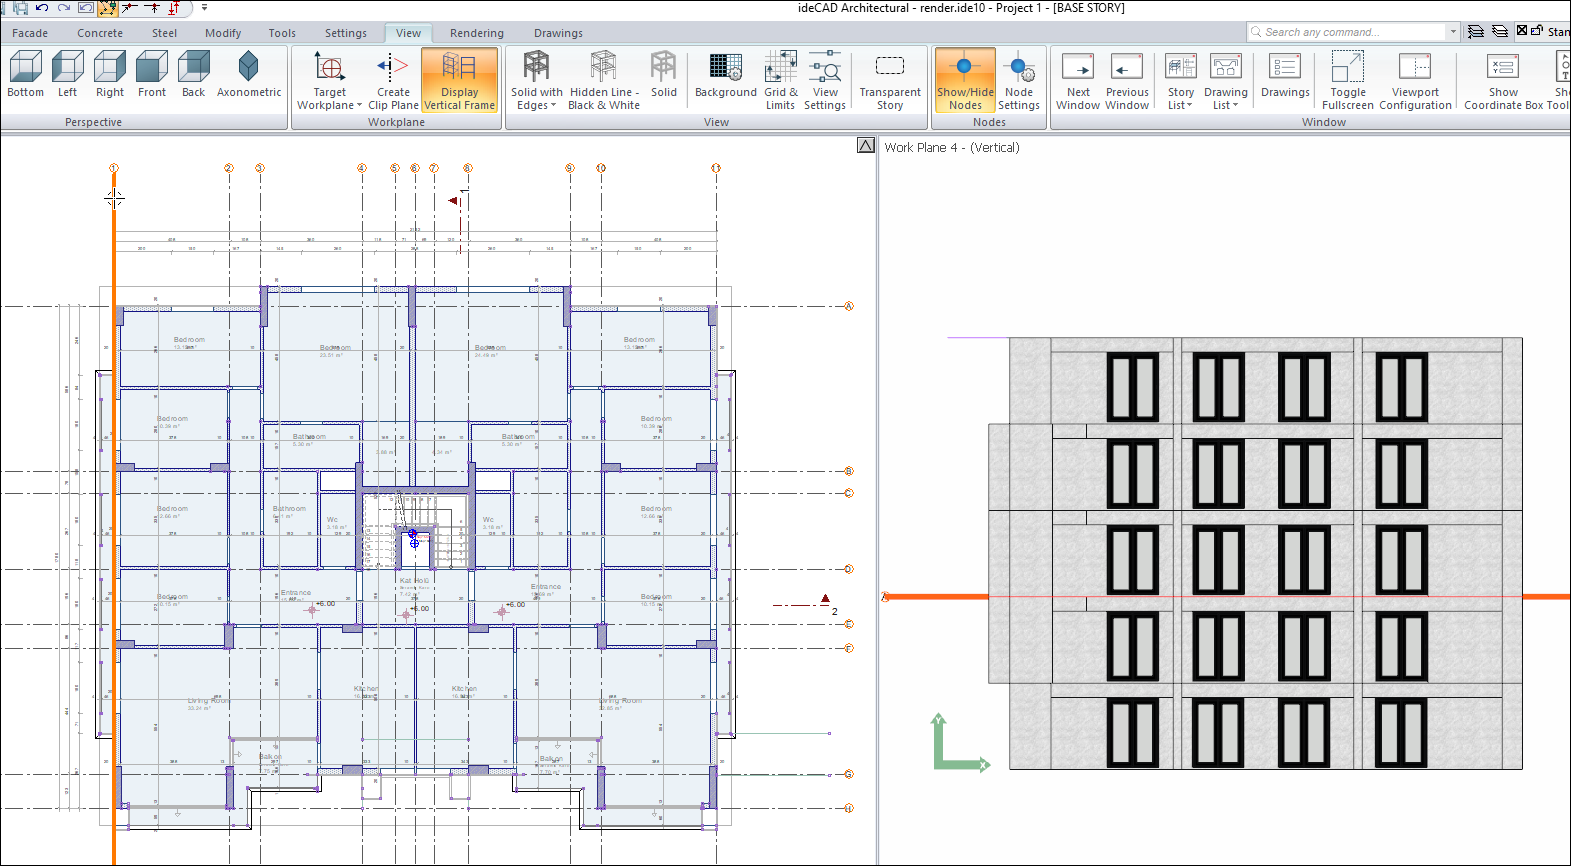Click the Search any command field
Image resolution: width=1571 pixels, height=866 pixels.
pyautogui.click(x=1350, y=32)
